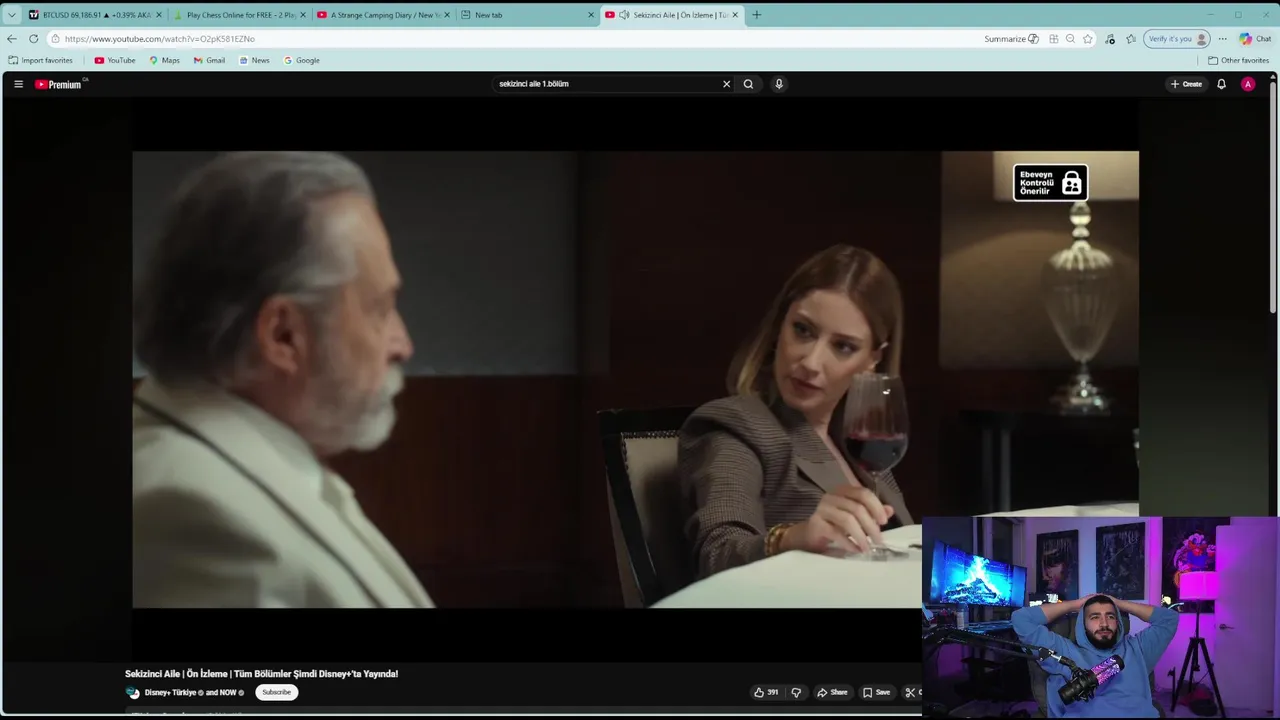Open the YouTube account avatar menu

click(x=1248, y=84)
